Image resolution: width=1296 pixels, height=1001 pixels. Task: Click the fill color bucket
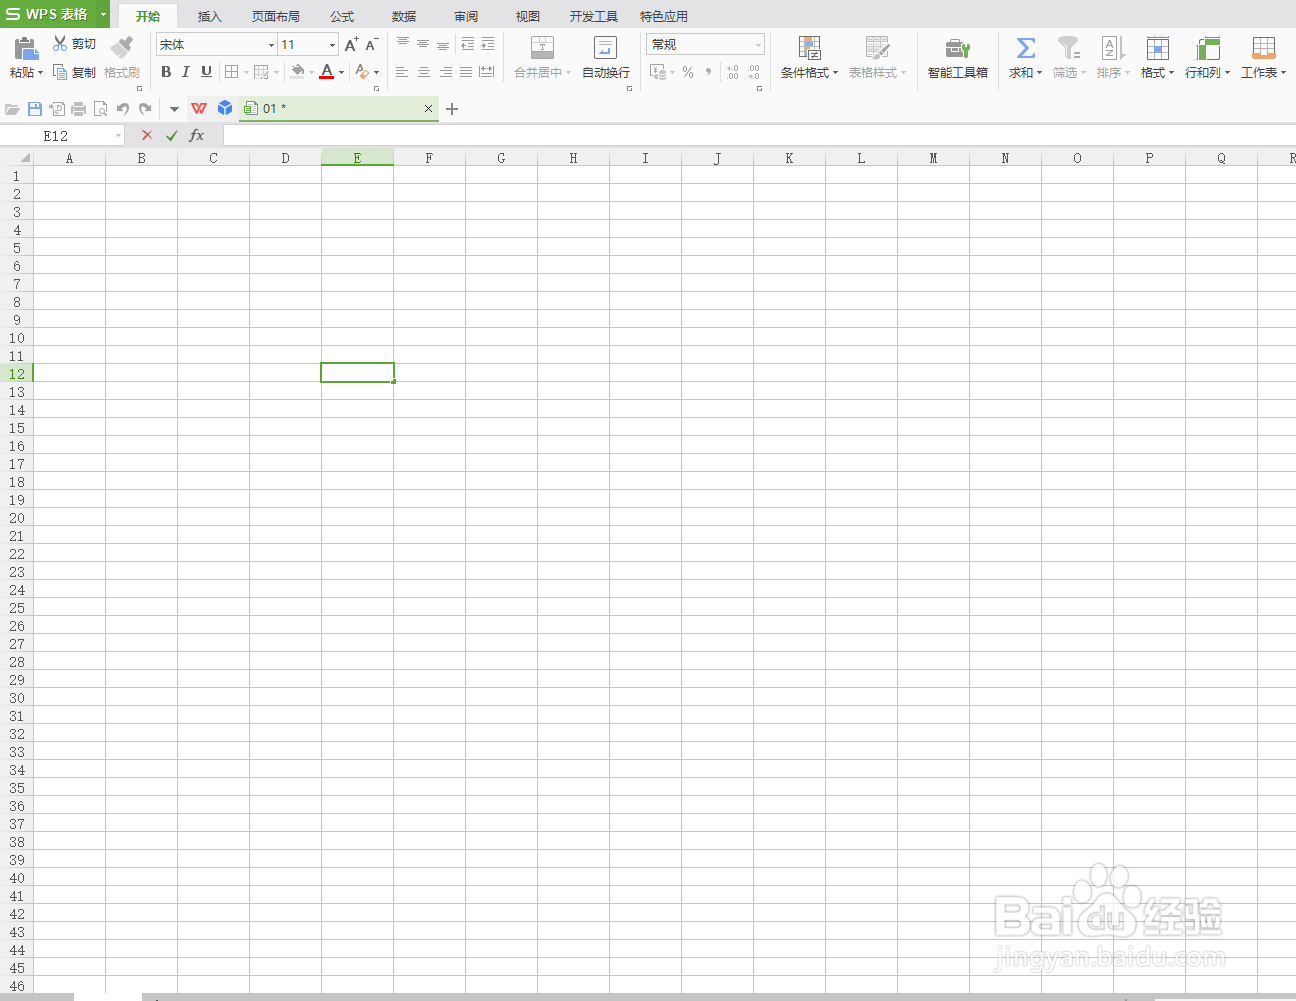(x=297, y=72)
